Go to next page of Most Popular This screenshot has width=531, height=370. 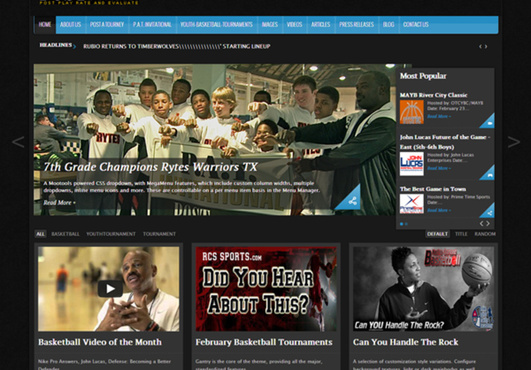click(x=488, y=223)
